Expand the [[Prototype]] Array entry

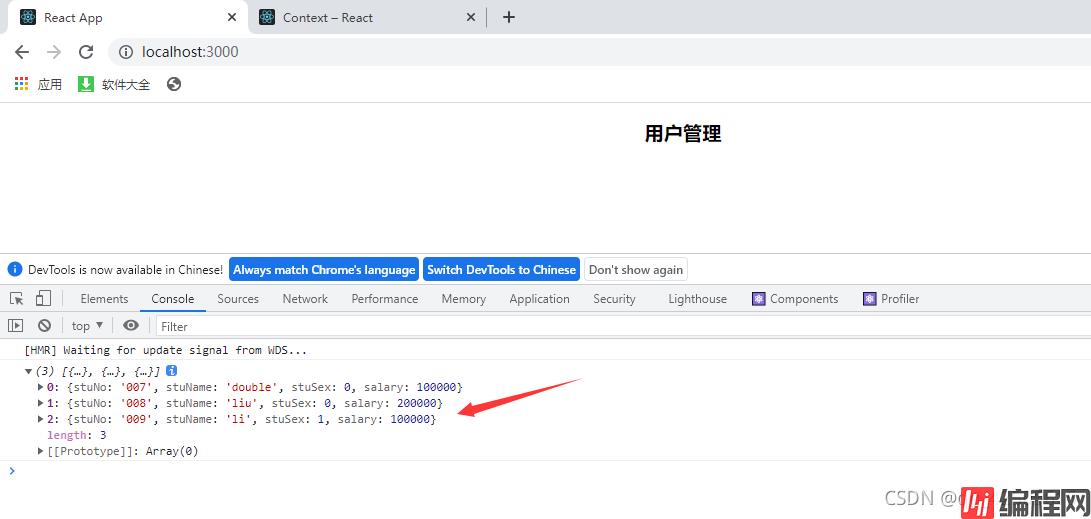(x=41, y=451)
